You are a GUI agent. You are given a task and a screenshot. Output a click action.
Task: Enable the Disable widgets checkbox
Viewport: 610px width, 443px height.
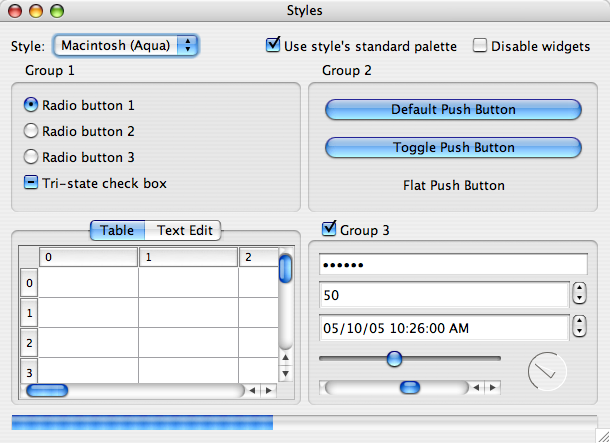click(480, 45)
